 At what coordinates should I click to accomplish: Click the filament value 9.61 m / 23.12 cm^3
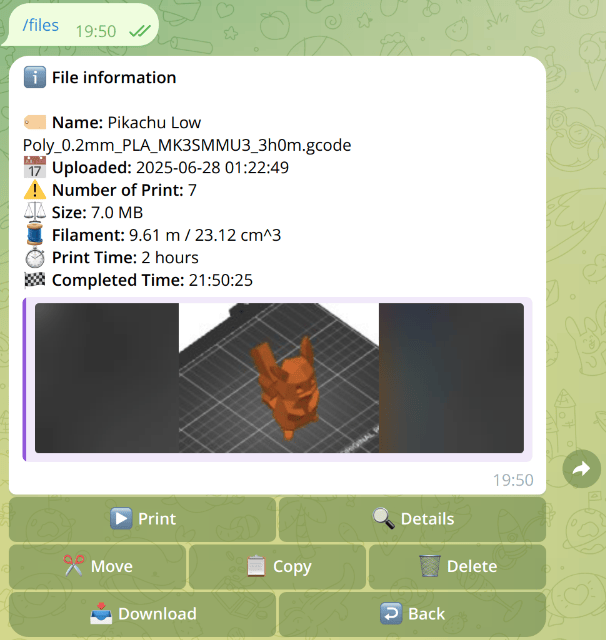[205, 235]
